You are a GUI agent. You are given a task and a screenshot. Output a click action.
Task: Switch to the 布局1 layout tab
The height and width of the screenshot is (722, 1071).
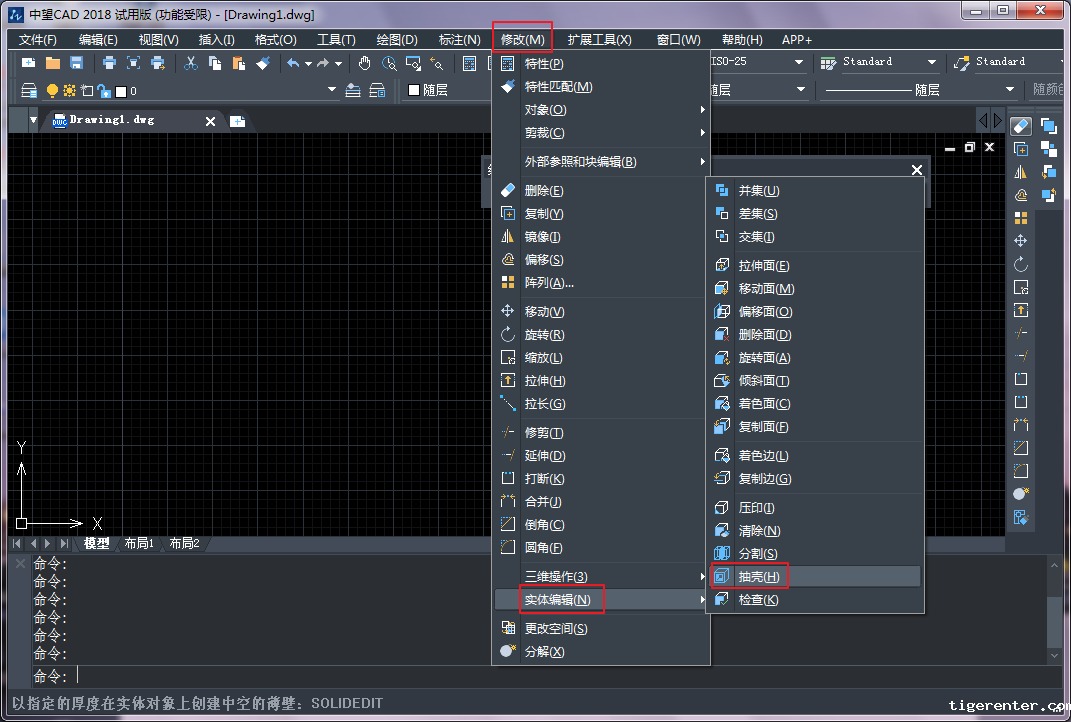click(138, 544)
